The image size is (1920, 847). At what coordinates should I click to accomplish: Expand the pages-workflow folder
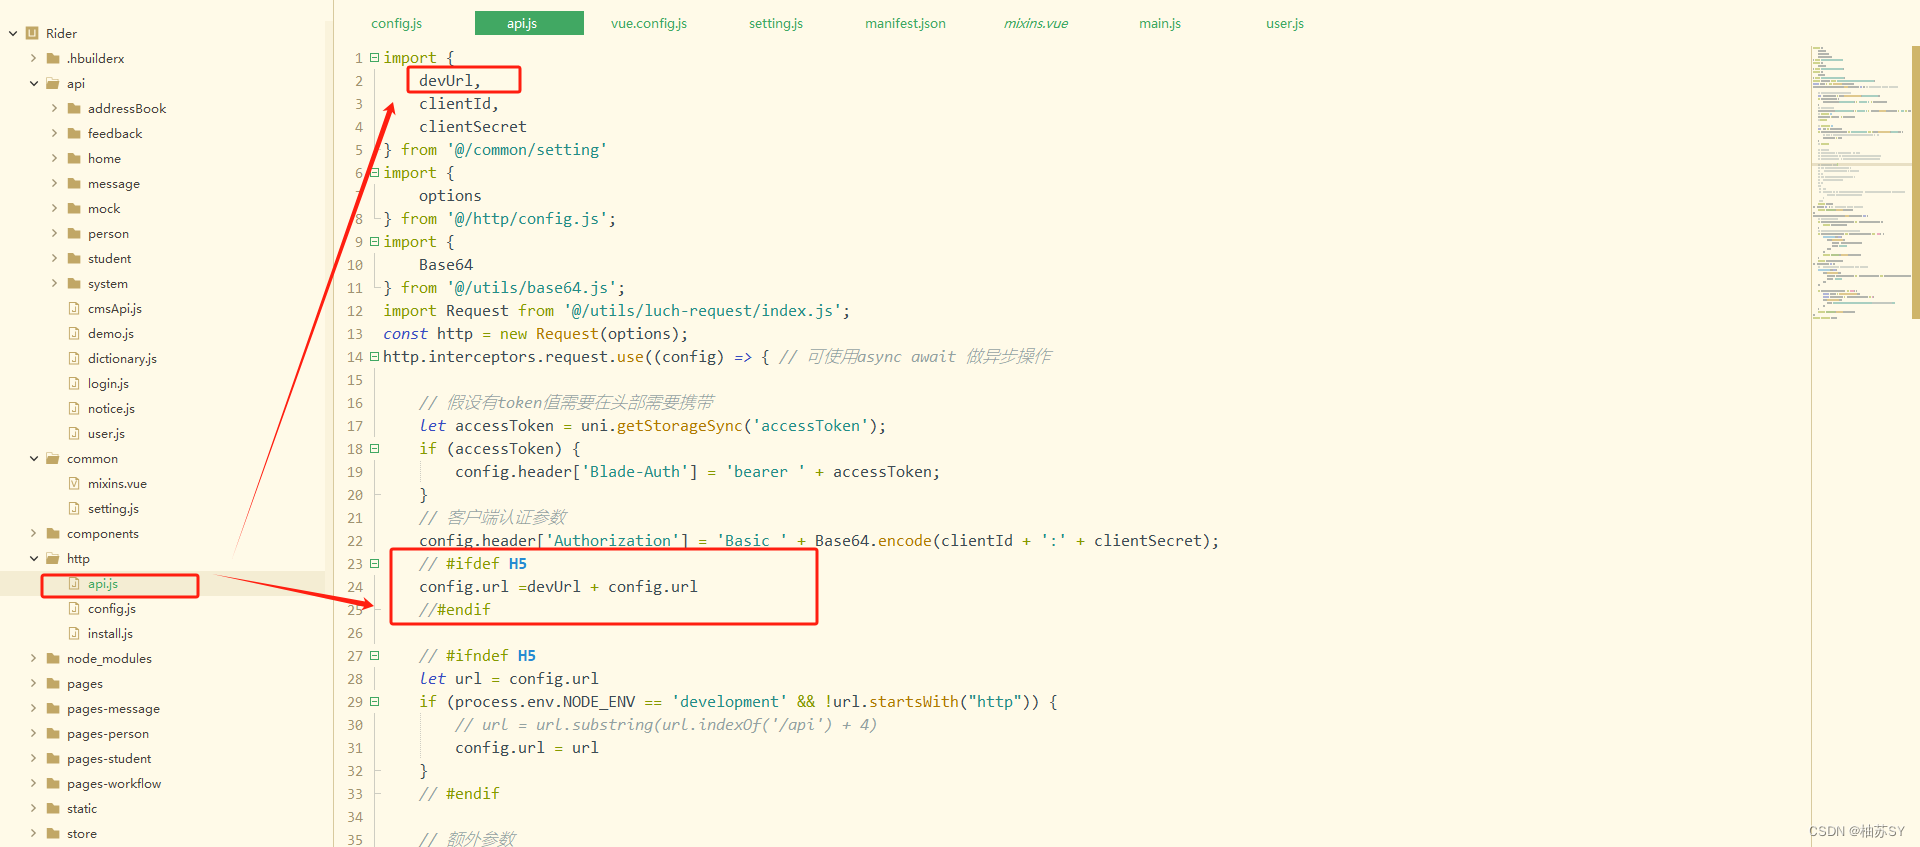click(x=33, y=784)
